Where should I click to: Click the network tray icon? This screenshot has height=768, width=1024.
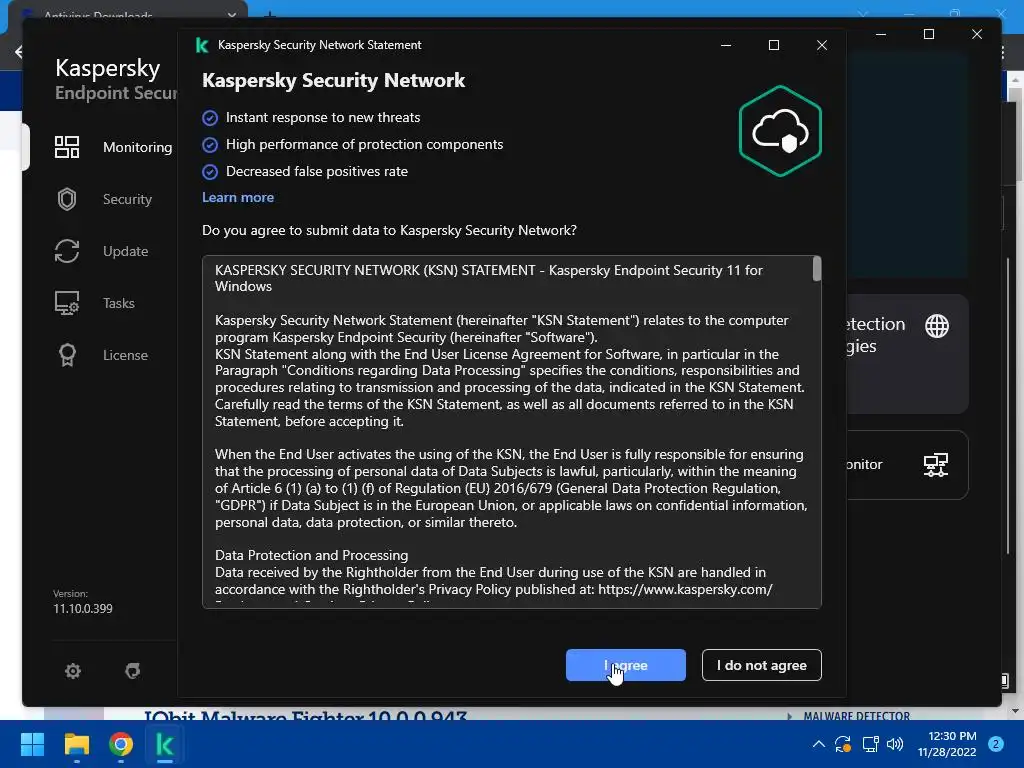point(870,744)
